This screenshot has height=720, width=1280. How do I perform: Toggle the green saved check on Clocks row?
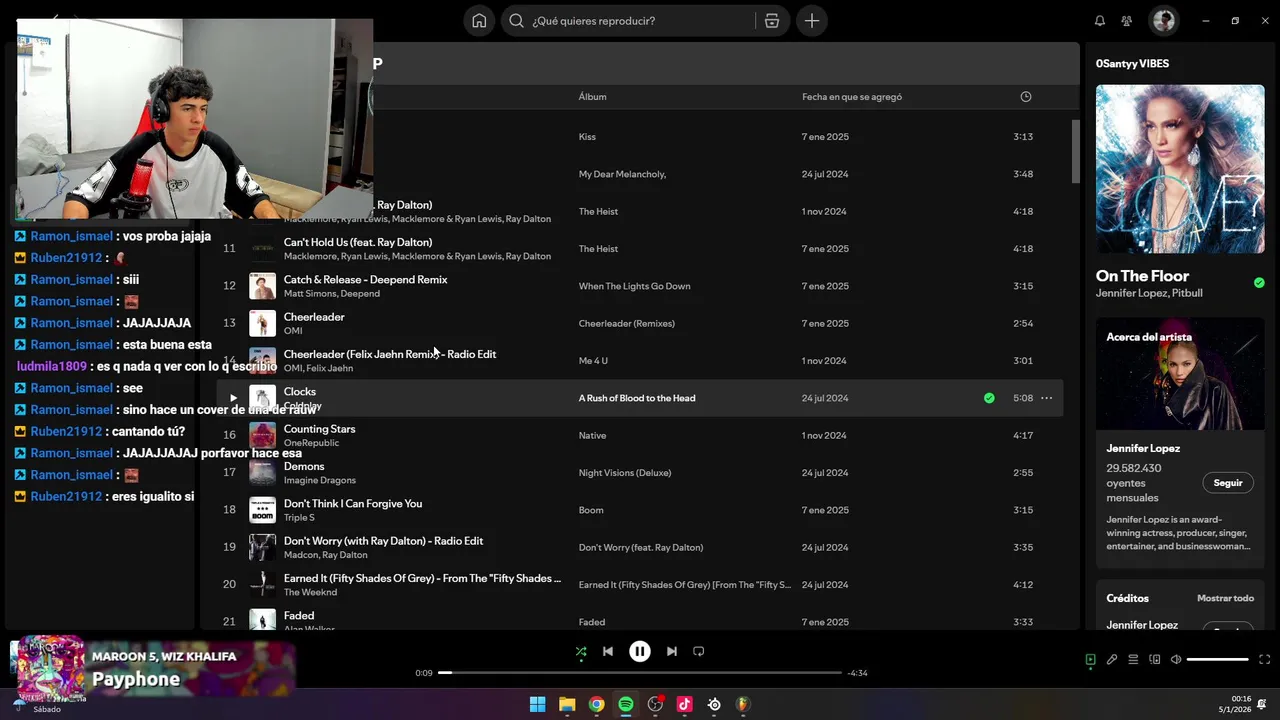(989, 398)
